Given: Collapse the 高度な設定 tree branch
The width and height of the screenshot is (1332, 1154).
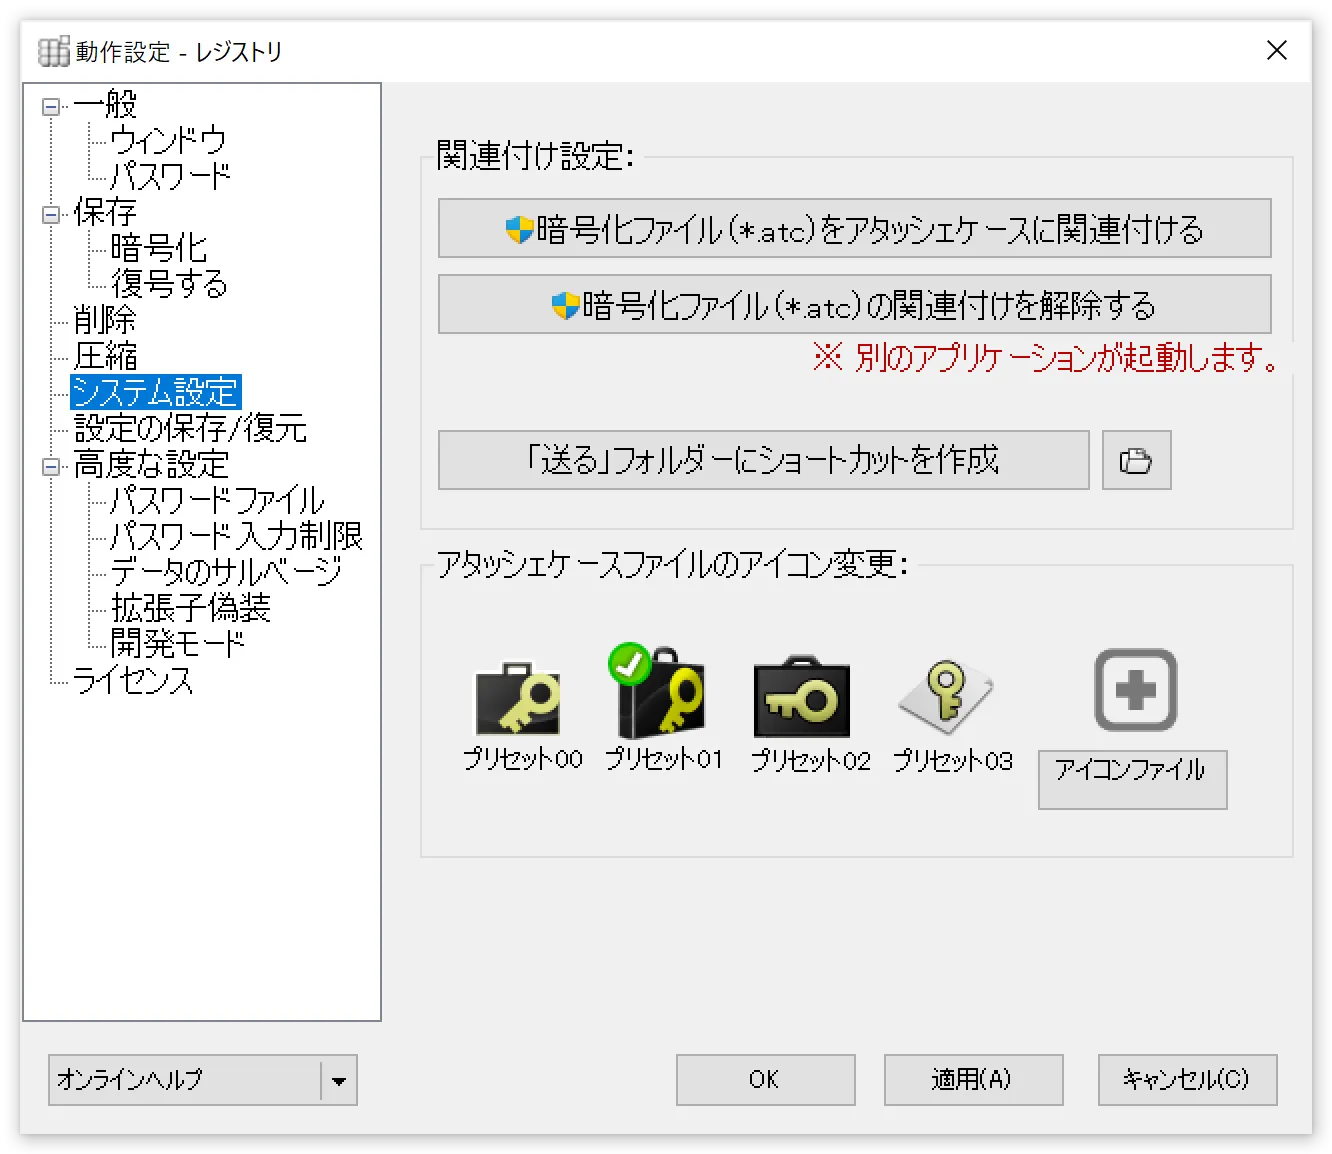Looking at the screenshot, I should point(49,465).
